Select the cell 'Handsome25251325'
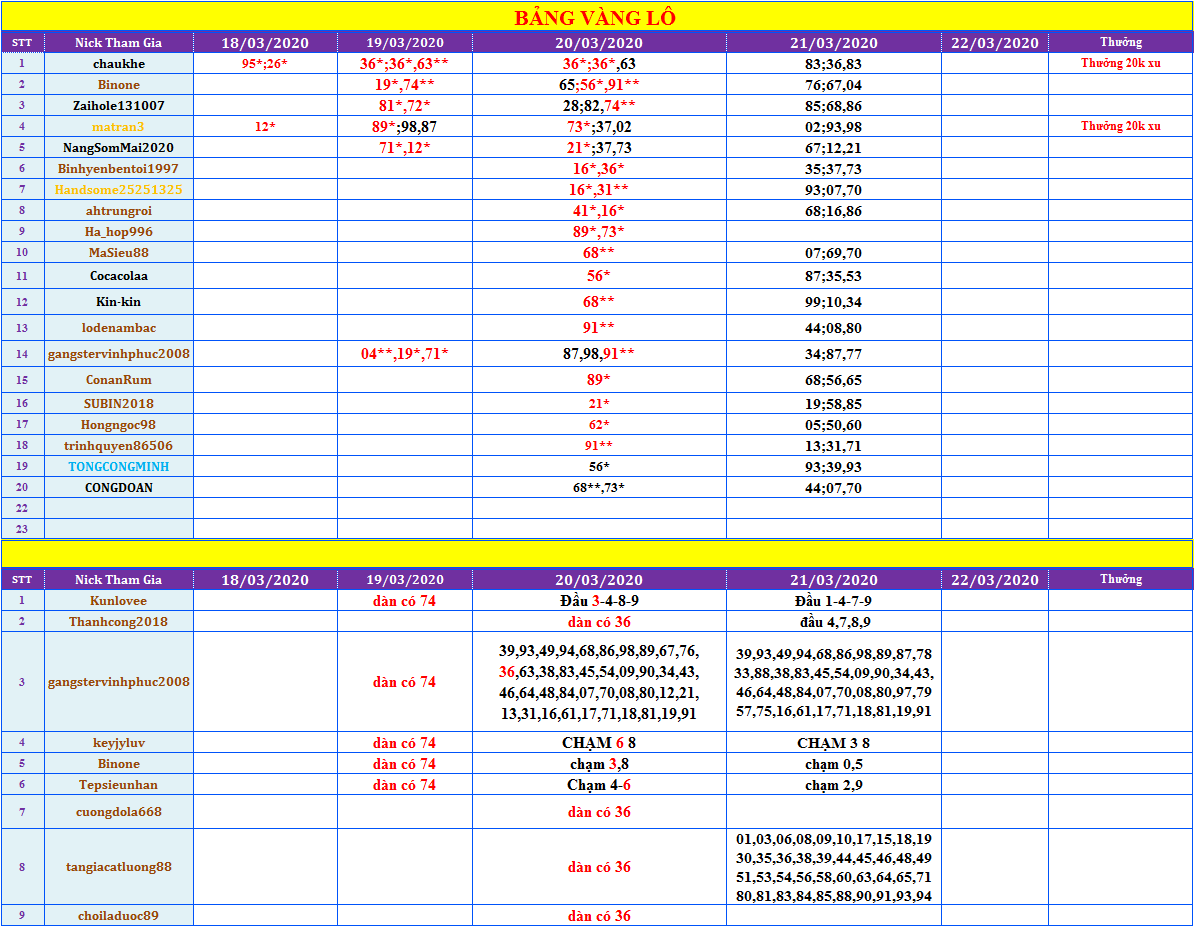 [x=119, y=190]
